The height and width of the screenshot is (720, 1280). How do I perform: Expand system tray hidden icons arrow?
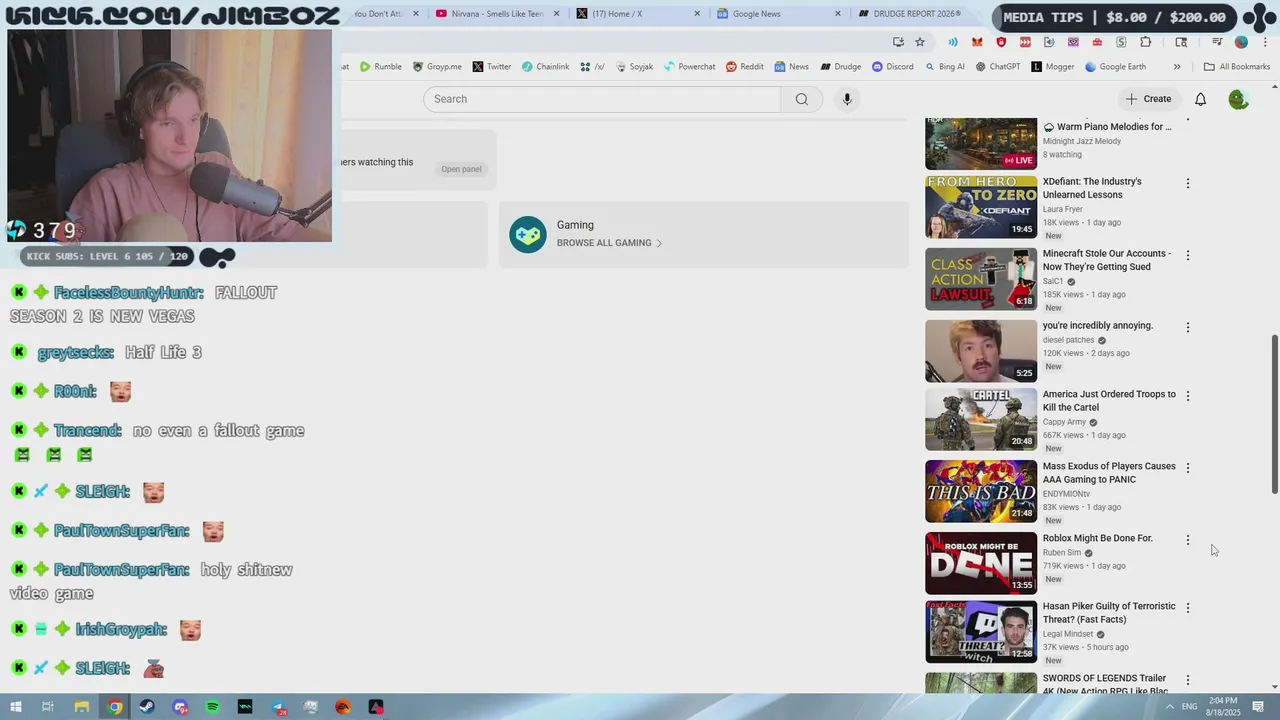[1170, 707]
